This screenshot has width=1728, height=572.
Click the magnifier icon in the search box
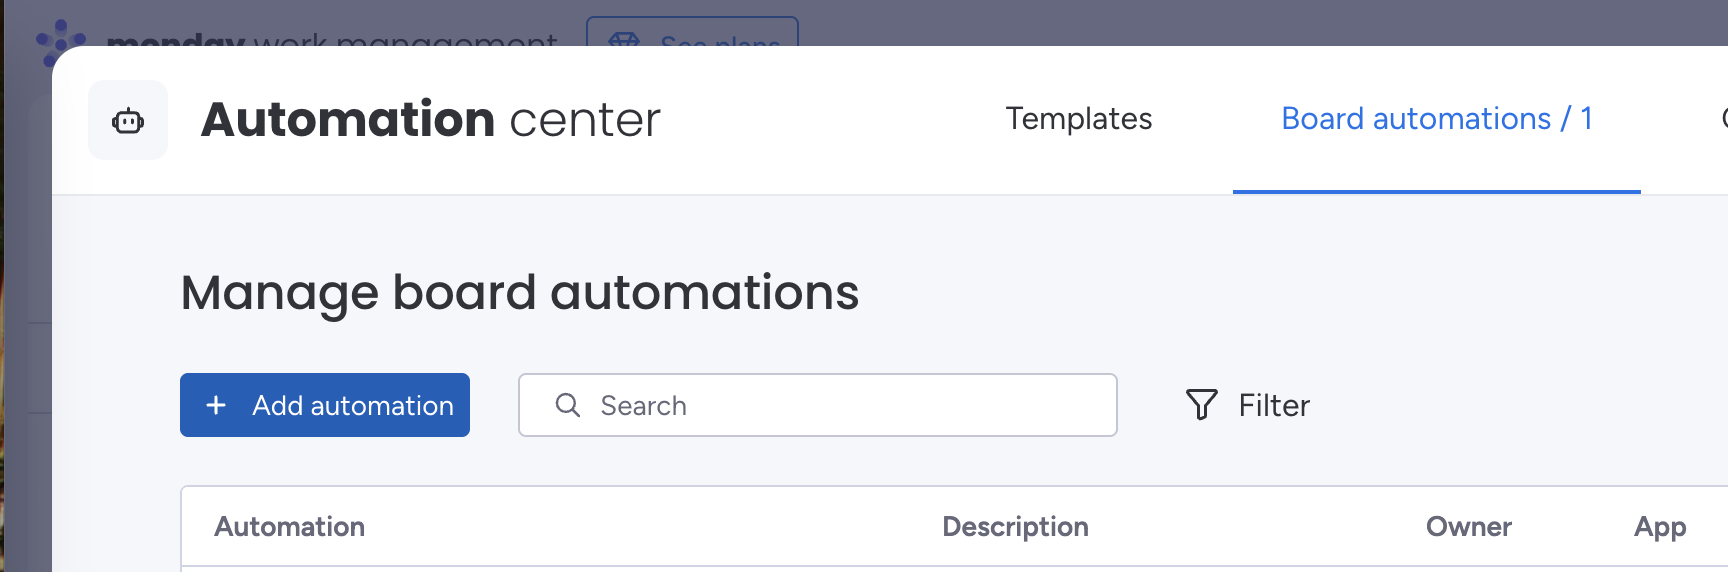point(568,405)
